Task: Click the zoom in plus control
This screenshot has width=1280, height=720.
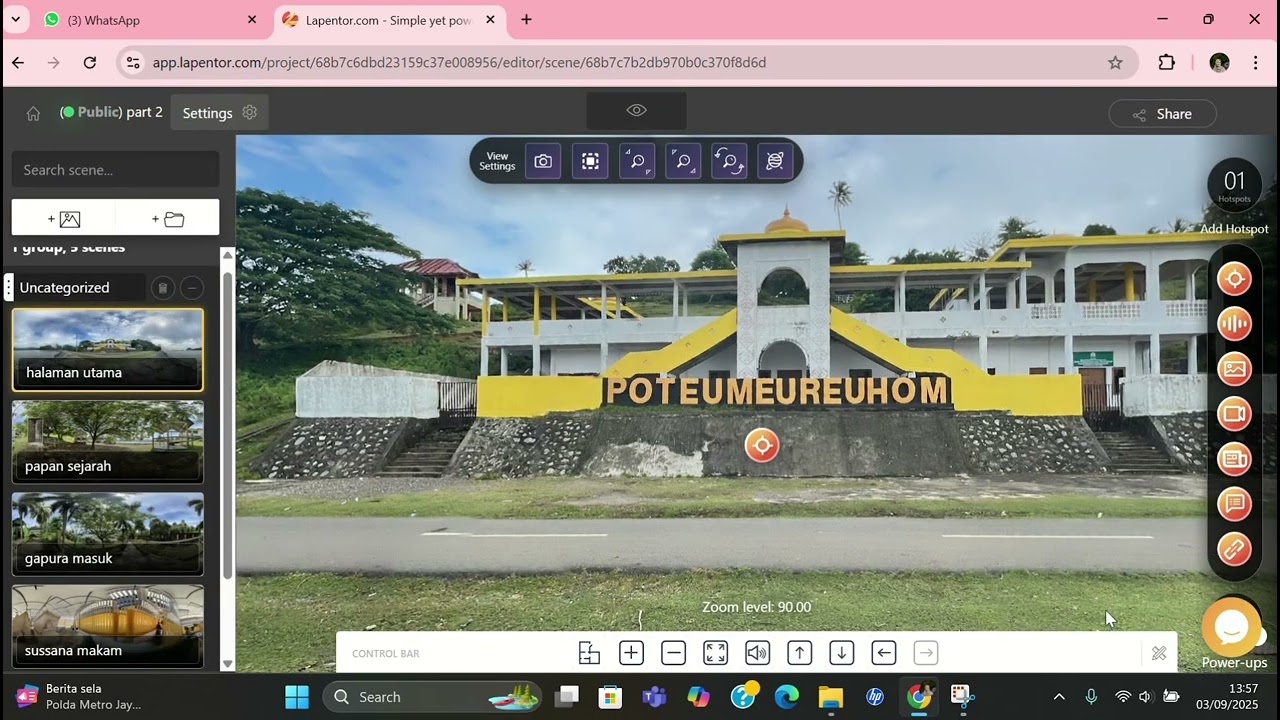Action: 631,653
